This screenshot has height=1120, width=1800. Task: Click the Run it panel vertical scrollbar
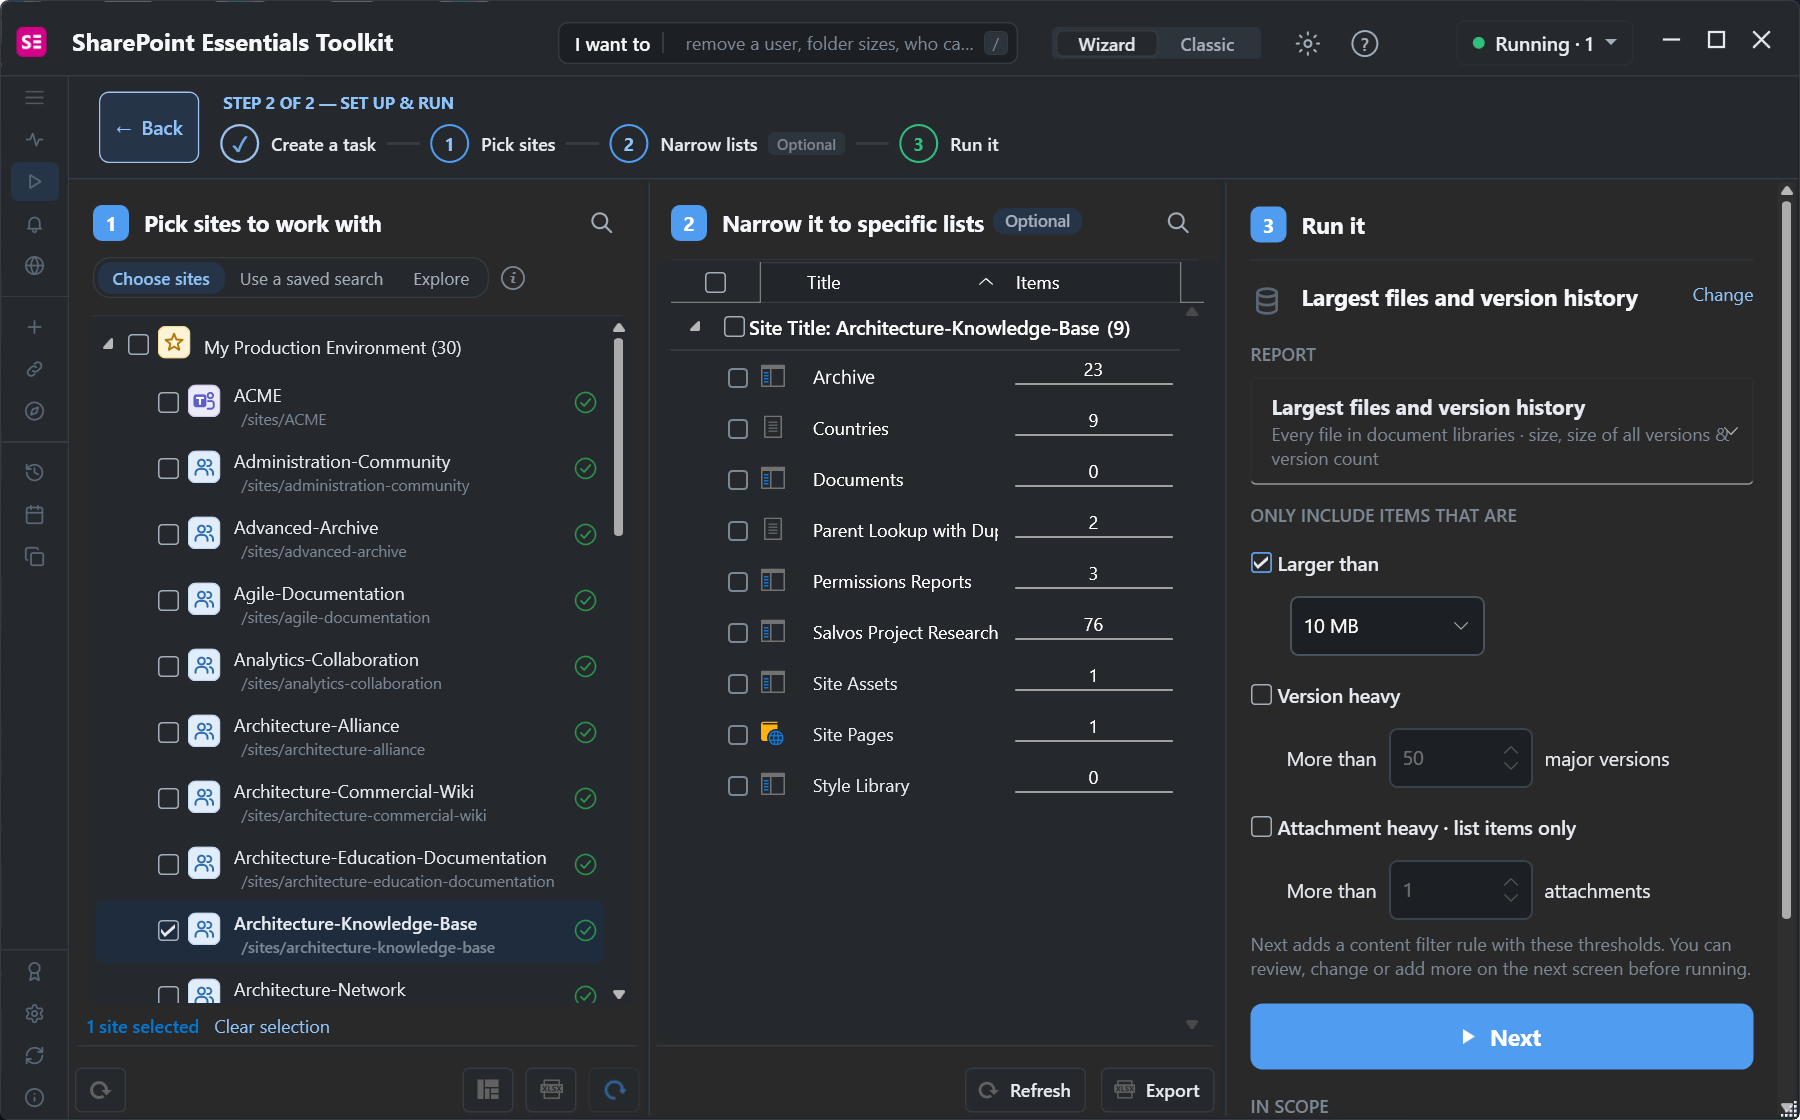coord(1786,558)
